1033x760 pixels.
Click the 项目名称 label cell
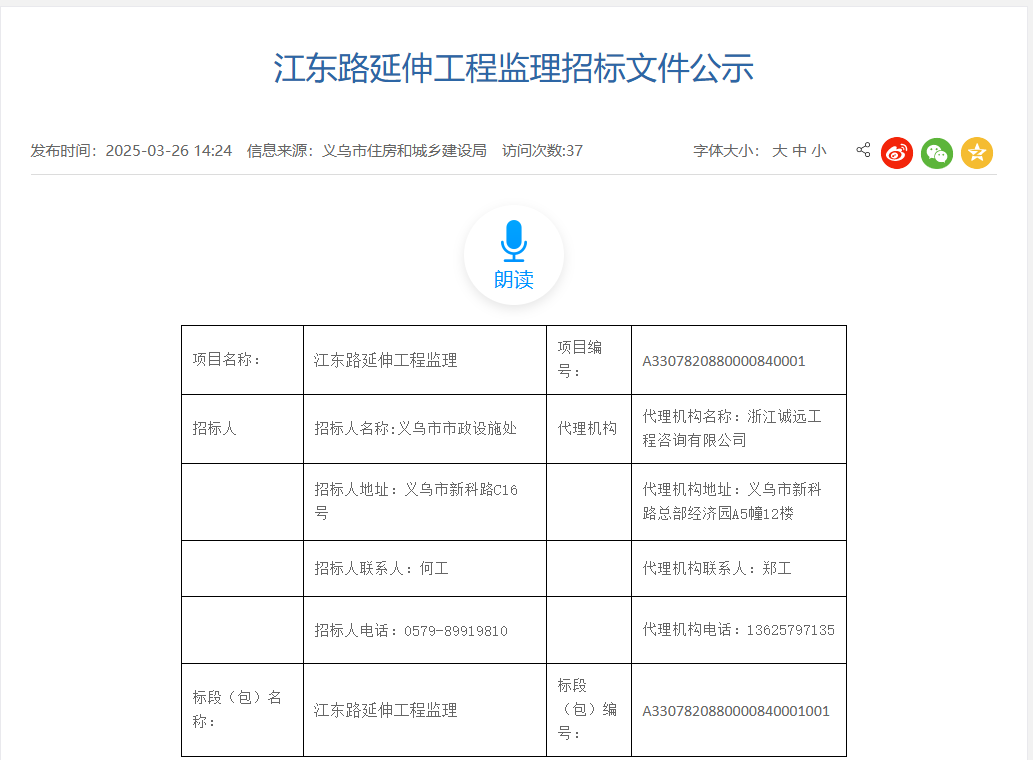pos(242,360)
